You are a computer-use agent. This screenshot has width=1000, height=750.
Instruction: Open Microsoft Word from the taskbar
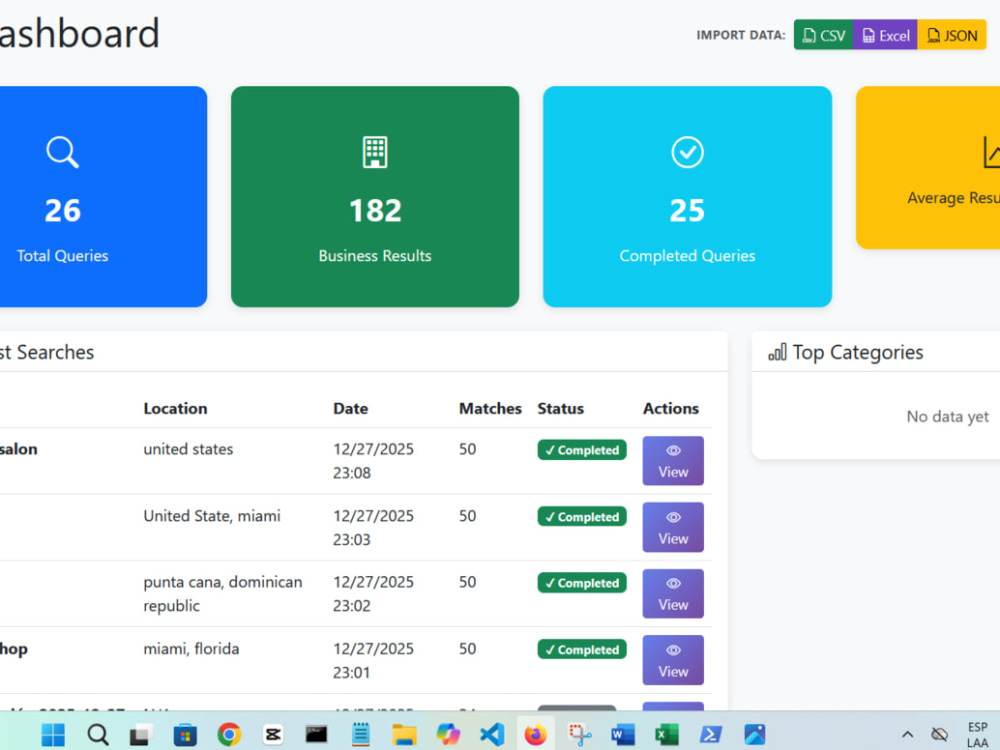click(x=622, y=735)
